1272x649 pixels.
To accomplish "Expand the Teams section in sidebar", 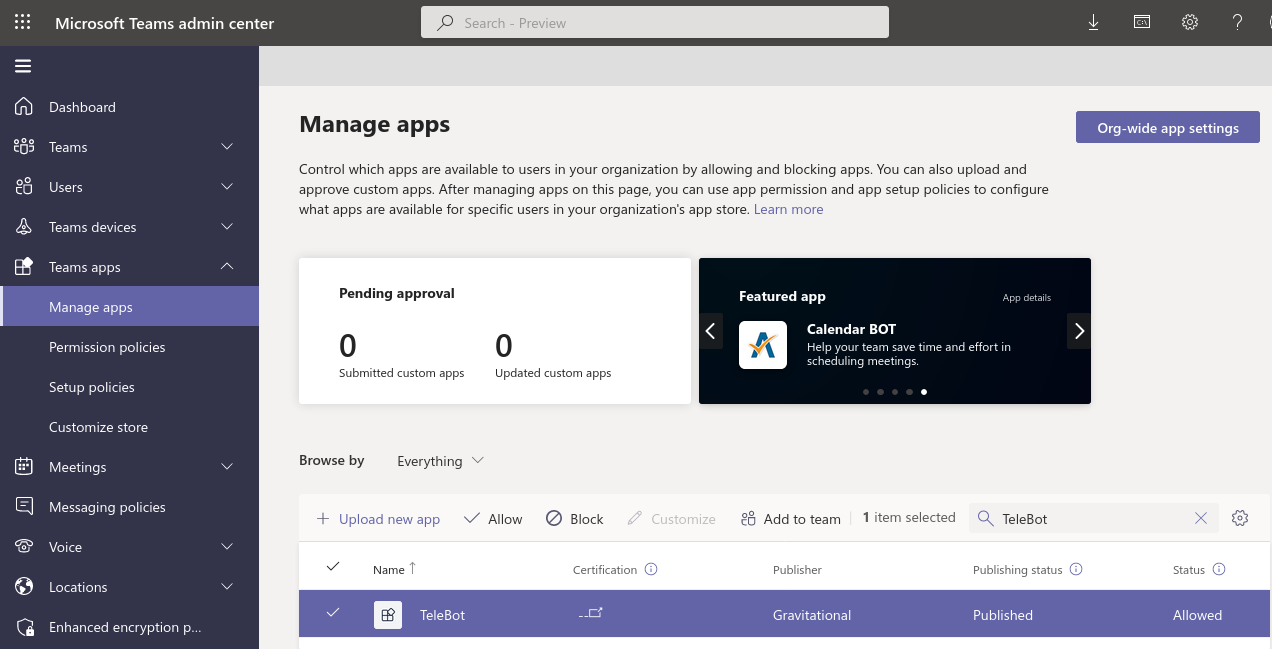I will coord(226,147).
